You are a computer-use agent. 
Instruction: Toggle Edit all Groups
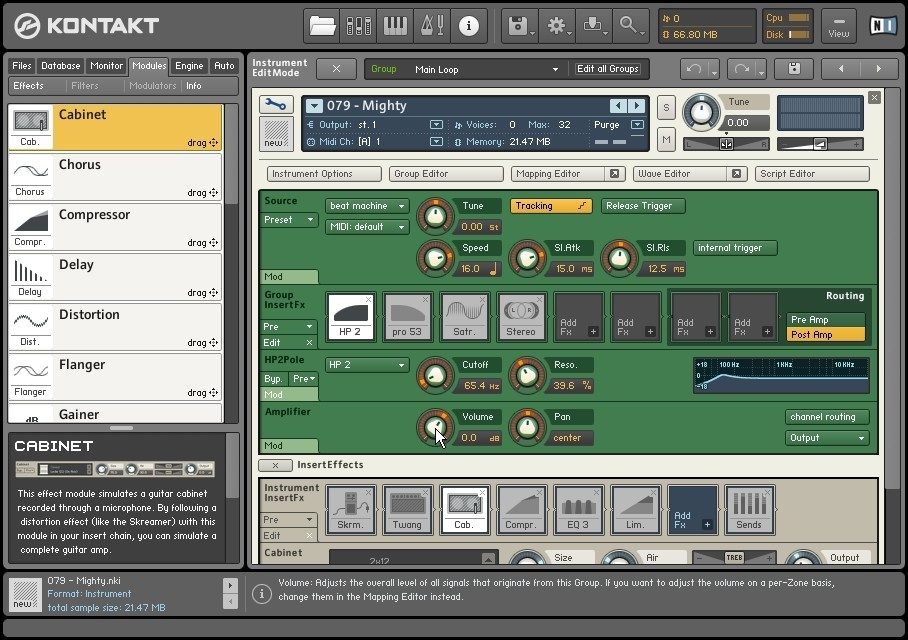click(x=608, y=69)
